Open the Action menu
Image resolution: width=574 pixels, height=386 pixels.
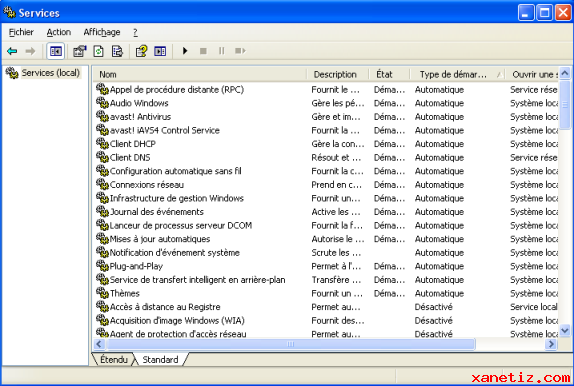tap(59, 32)
